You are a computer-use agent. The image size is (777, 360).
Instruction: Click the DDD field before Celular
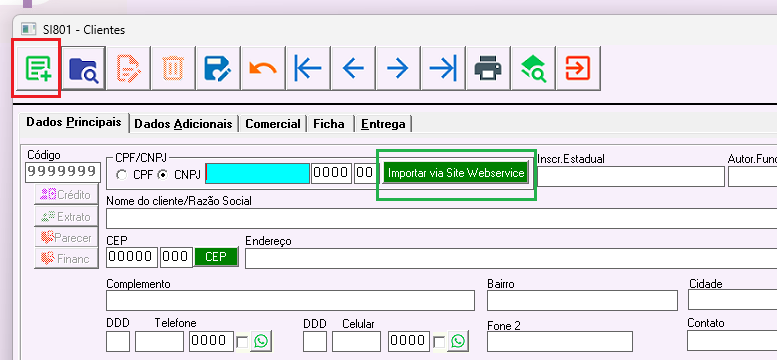315,341
